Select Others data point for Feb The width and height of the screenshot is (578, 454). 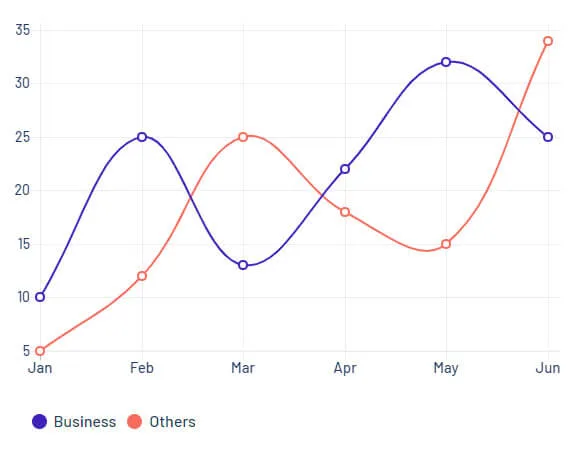tap(142, 276)
